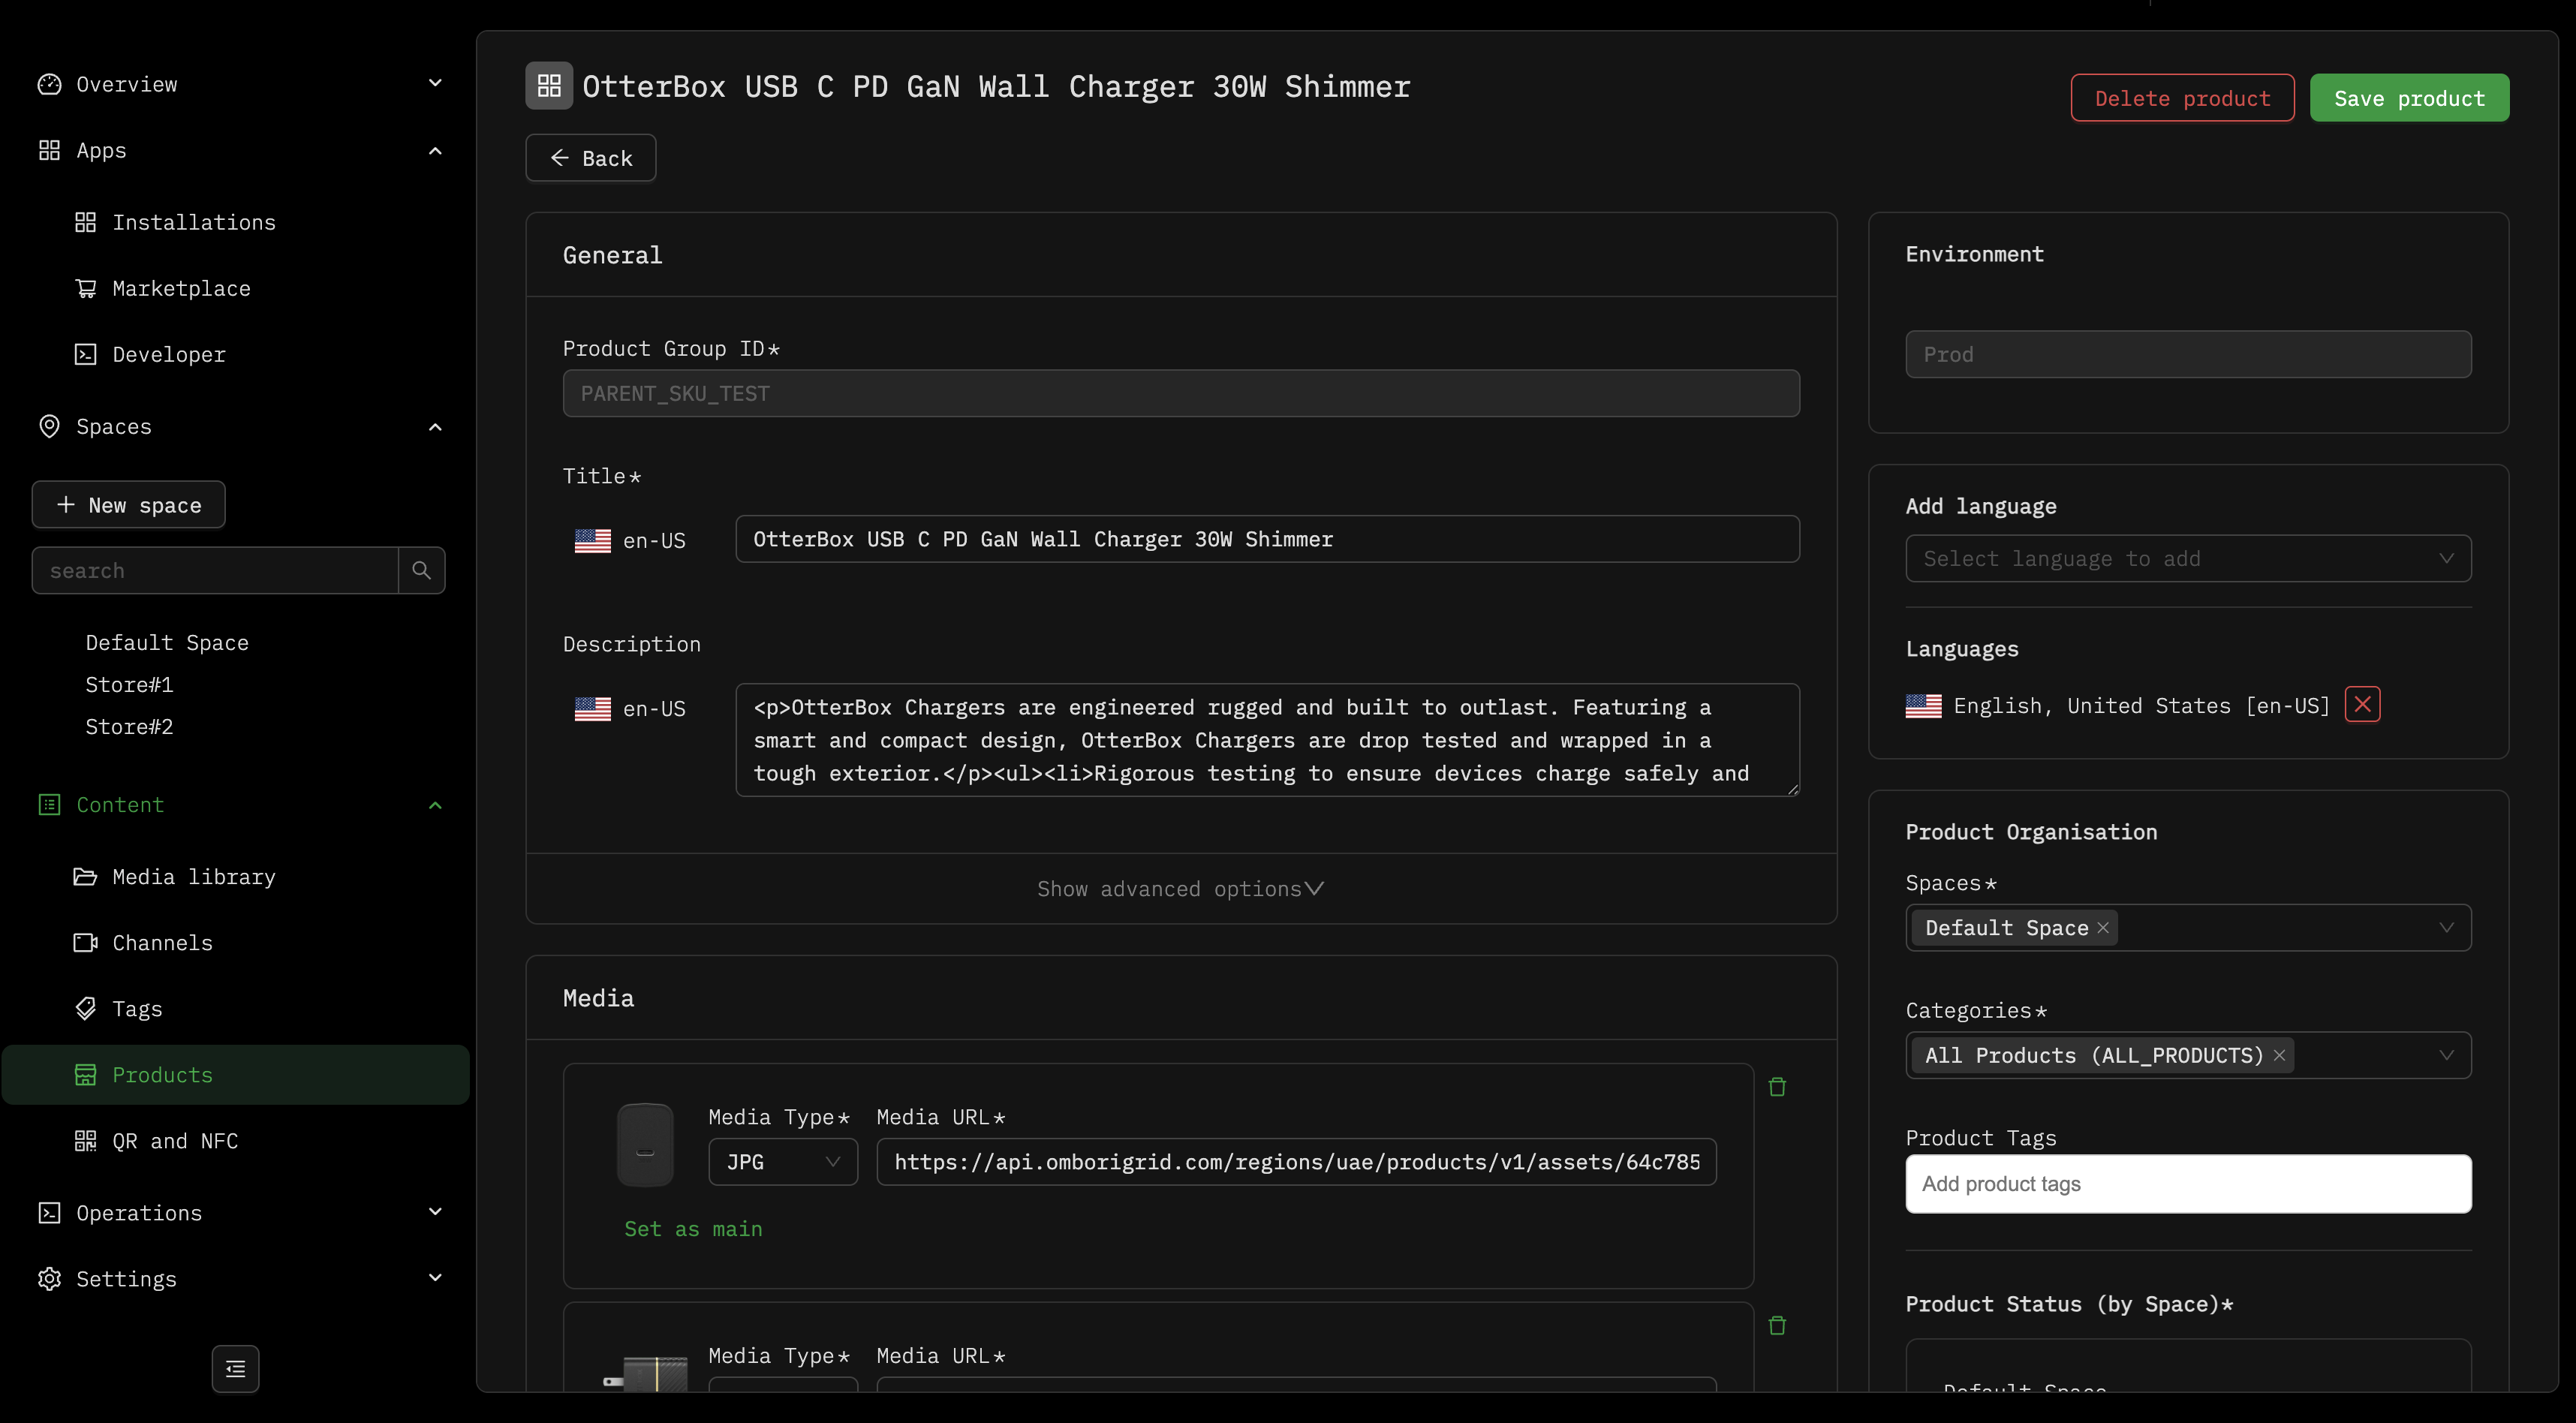The image size is (2576, 1423).
Task: Click the US flag next to Description
Action: click(x=593, y=708)
